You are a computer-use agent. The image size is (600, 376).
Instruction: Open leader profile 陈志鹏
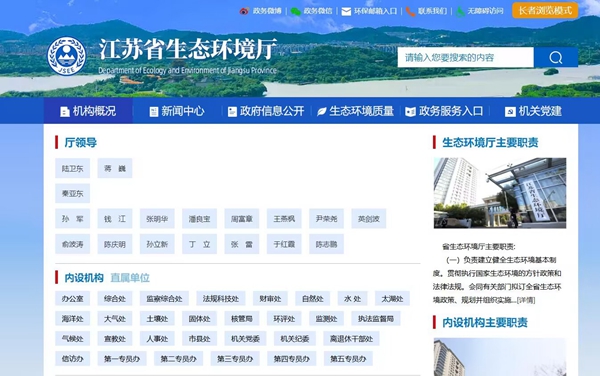pos(326,244)
